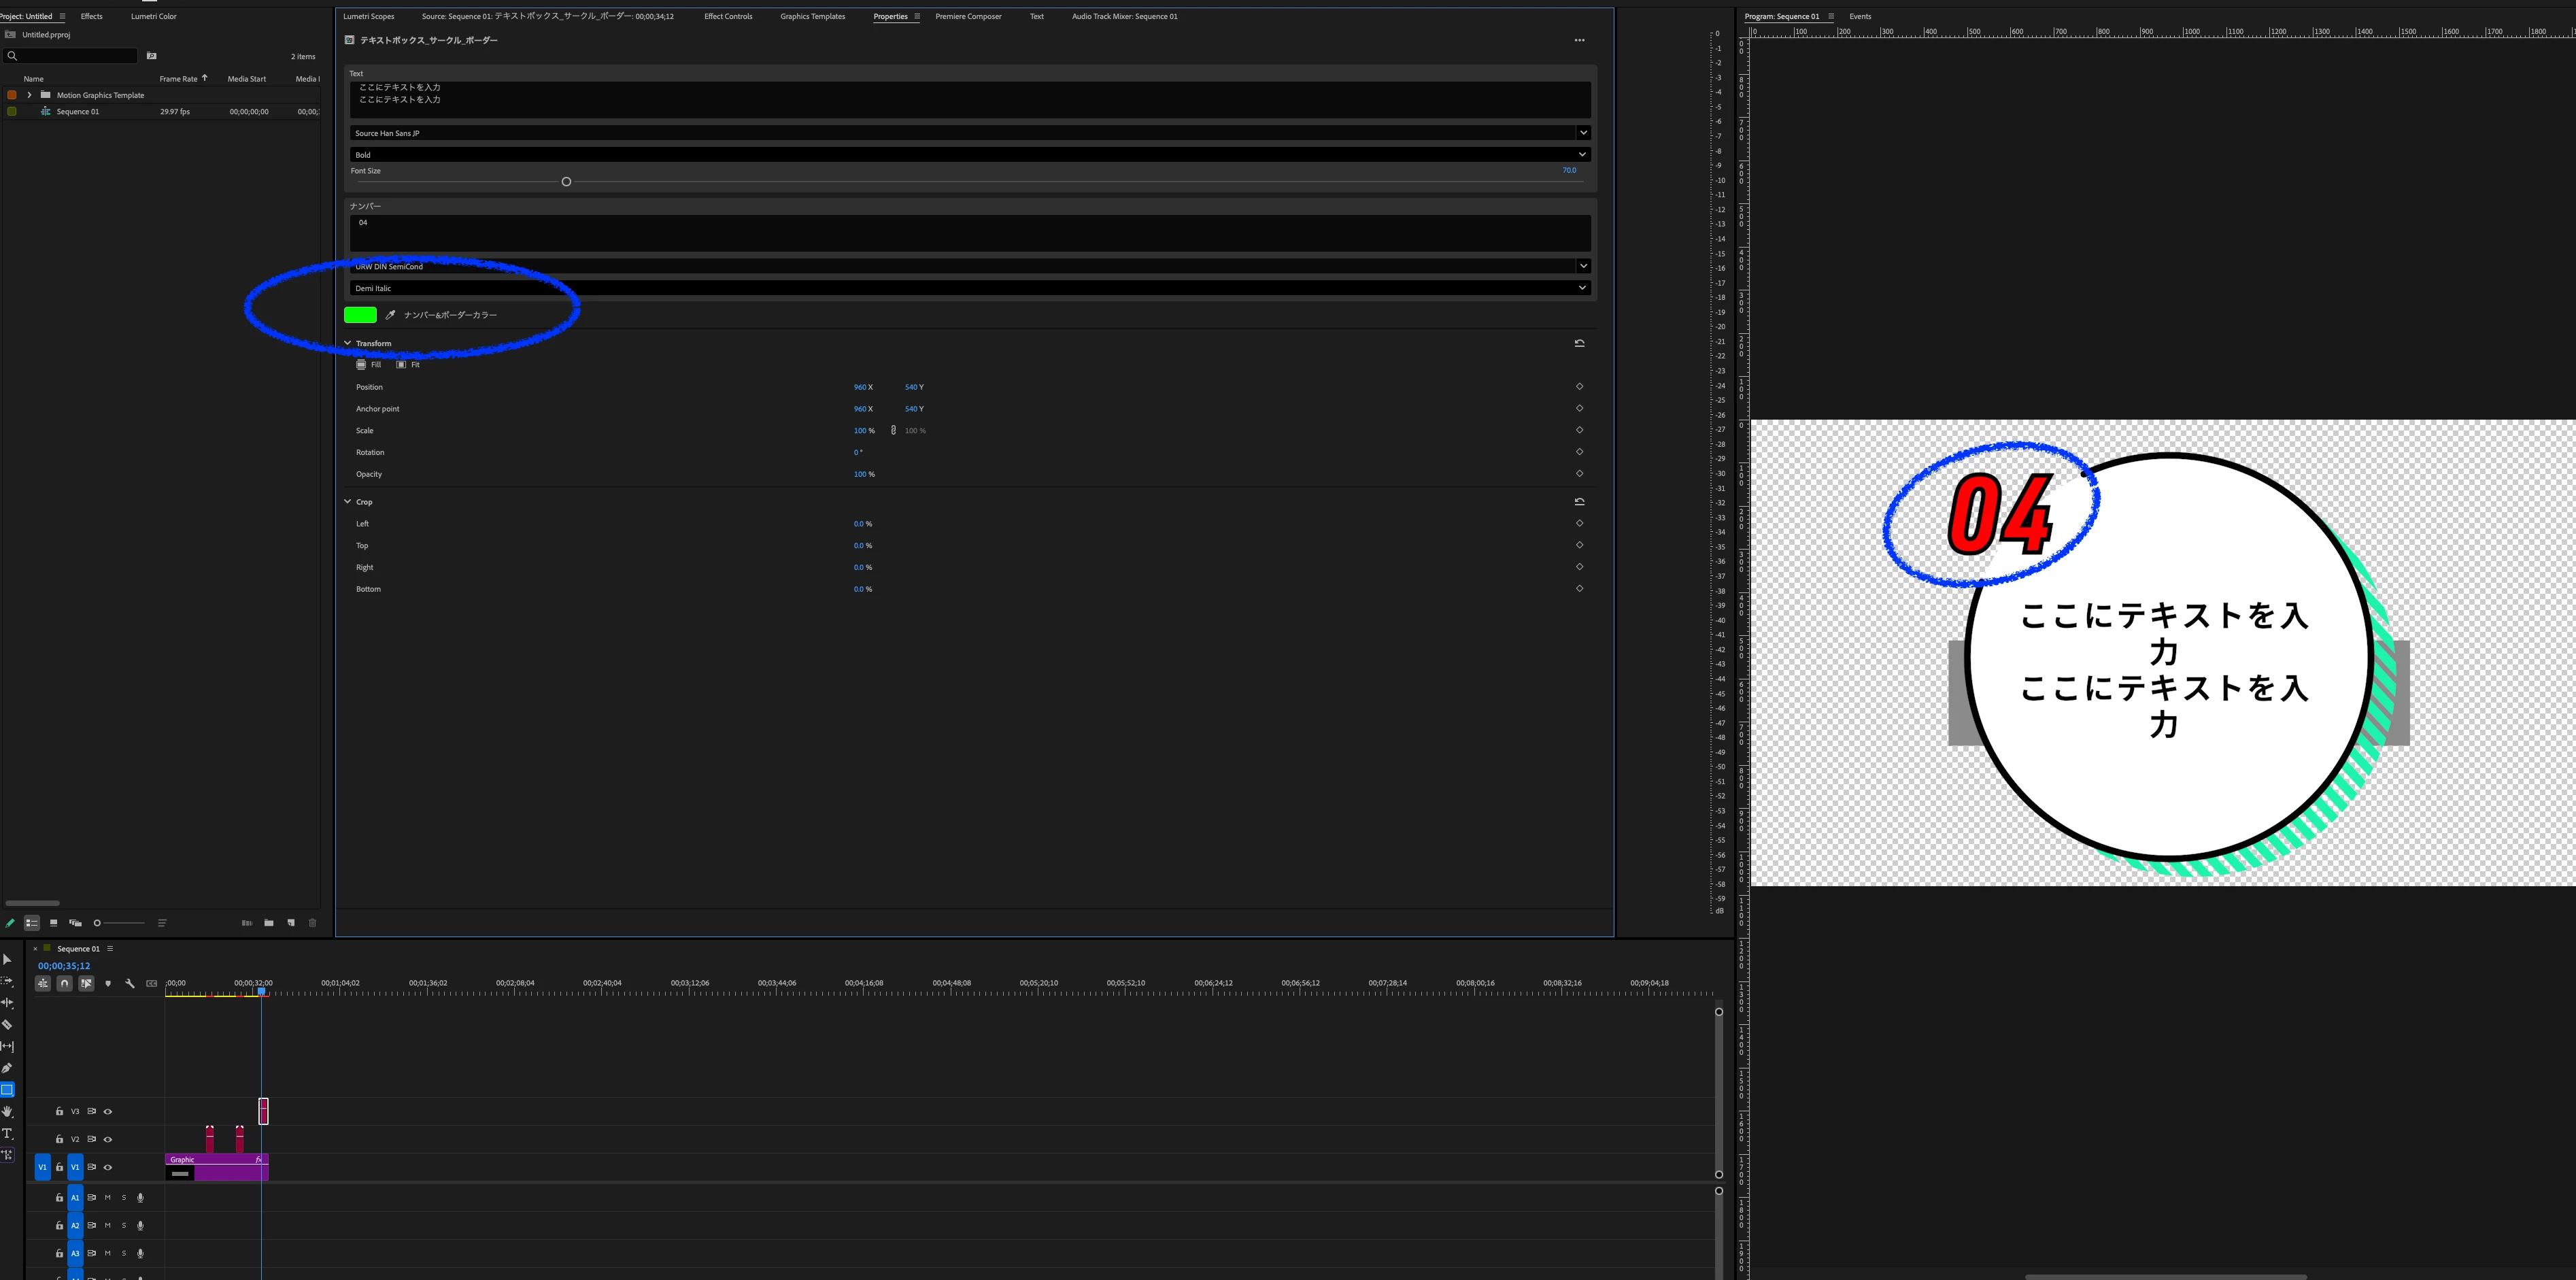2576x1280 pixels.
Task: Switch to the Effect Controls tab
Action: pos(727,16)
